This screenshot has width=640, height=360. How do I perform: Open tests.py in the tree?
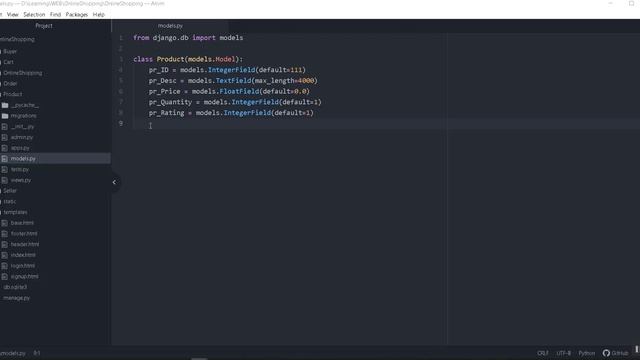(20, 169)
